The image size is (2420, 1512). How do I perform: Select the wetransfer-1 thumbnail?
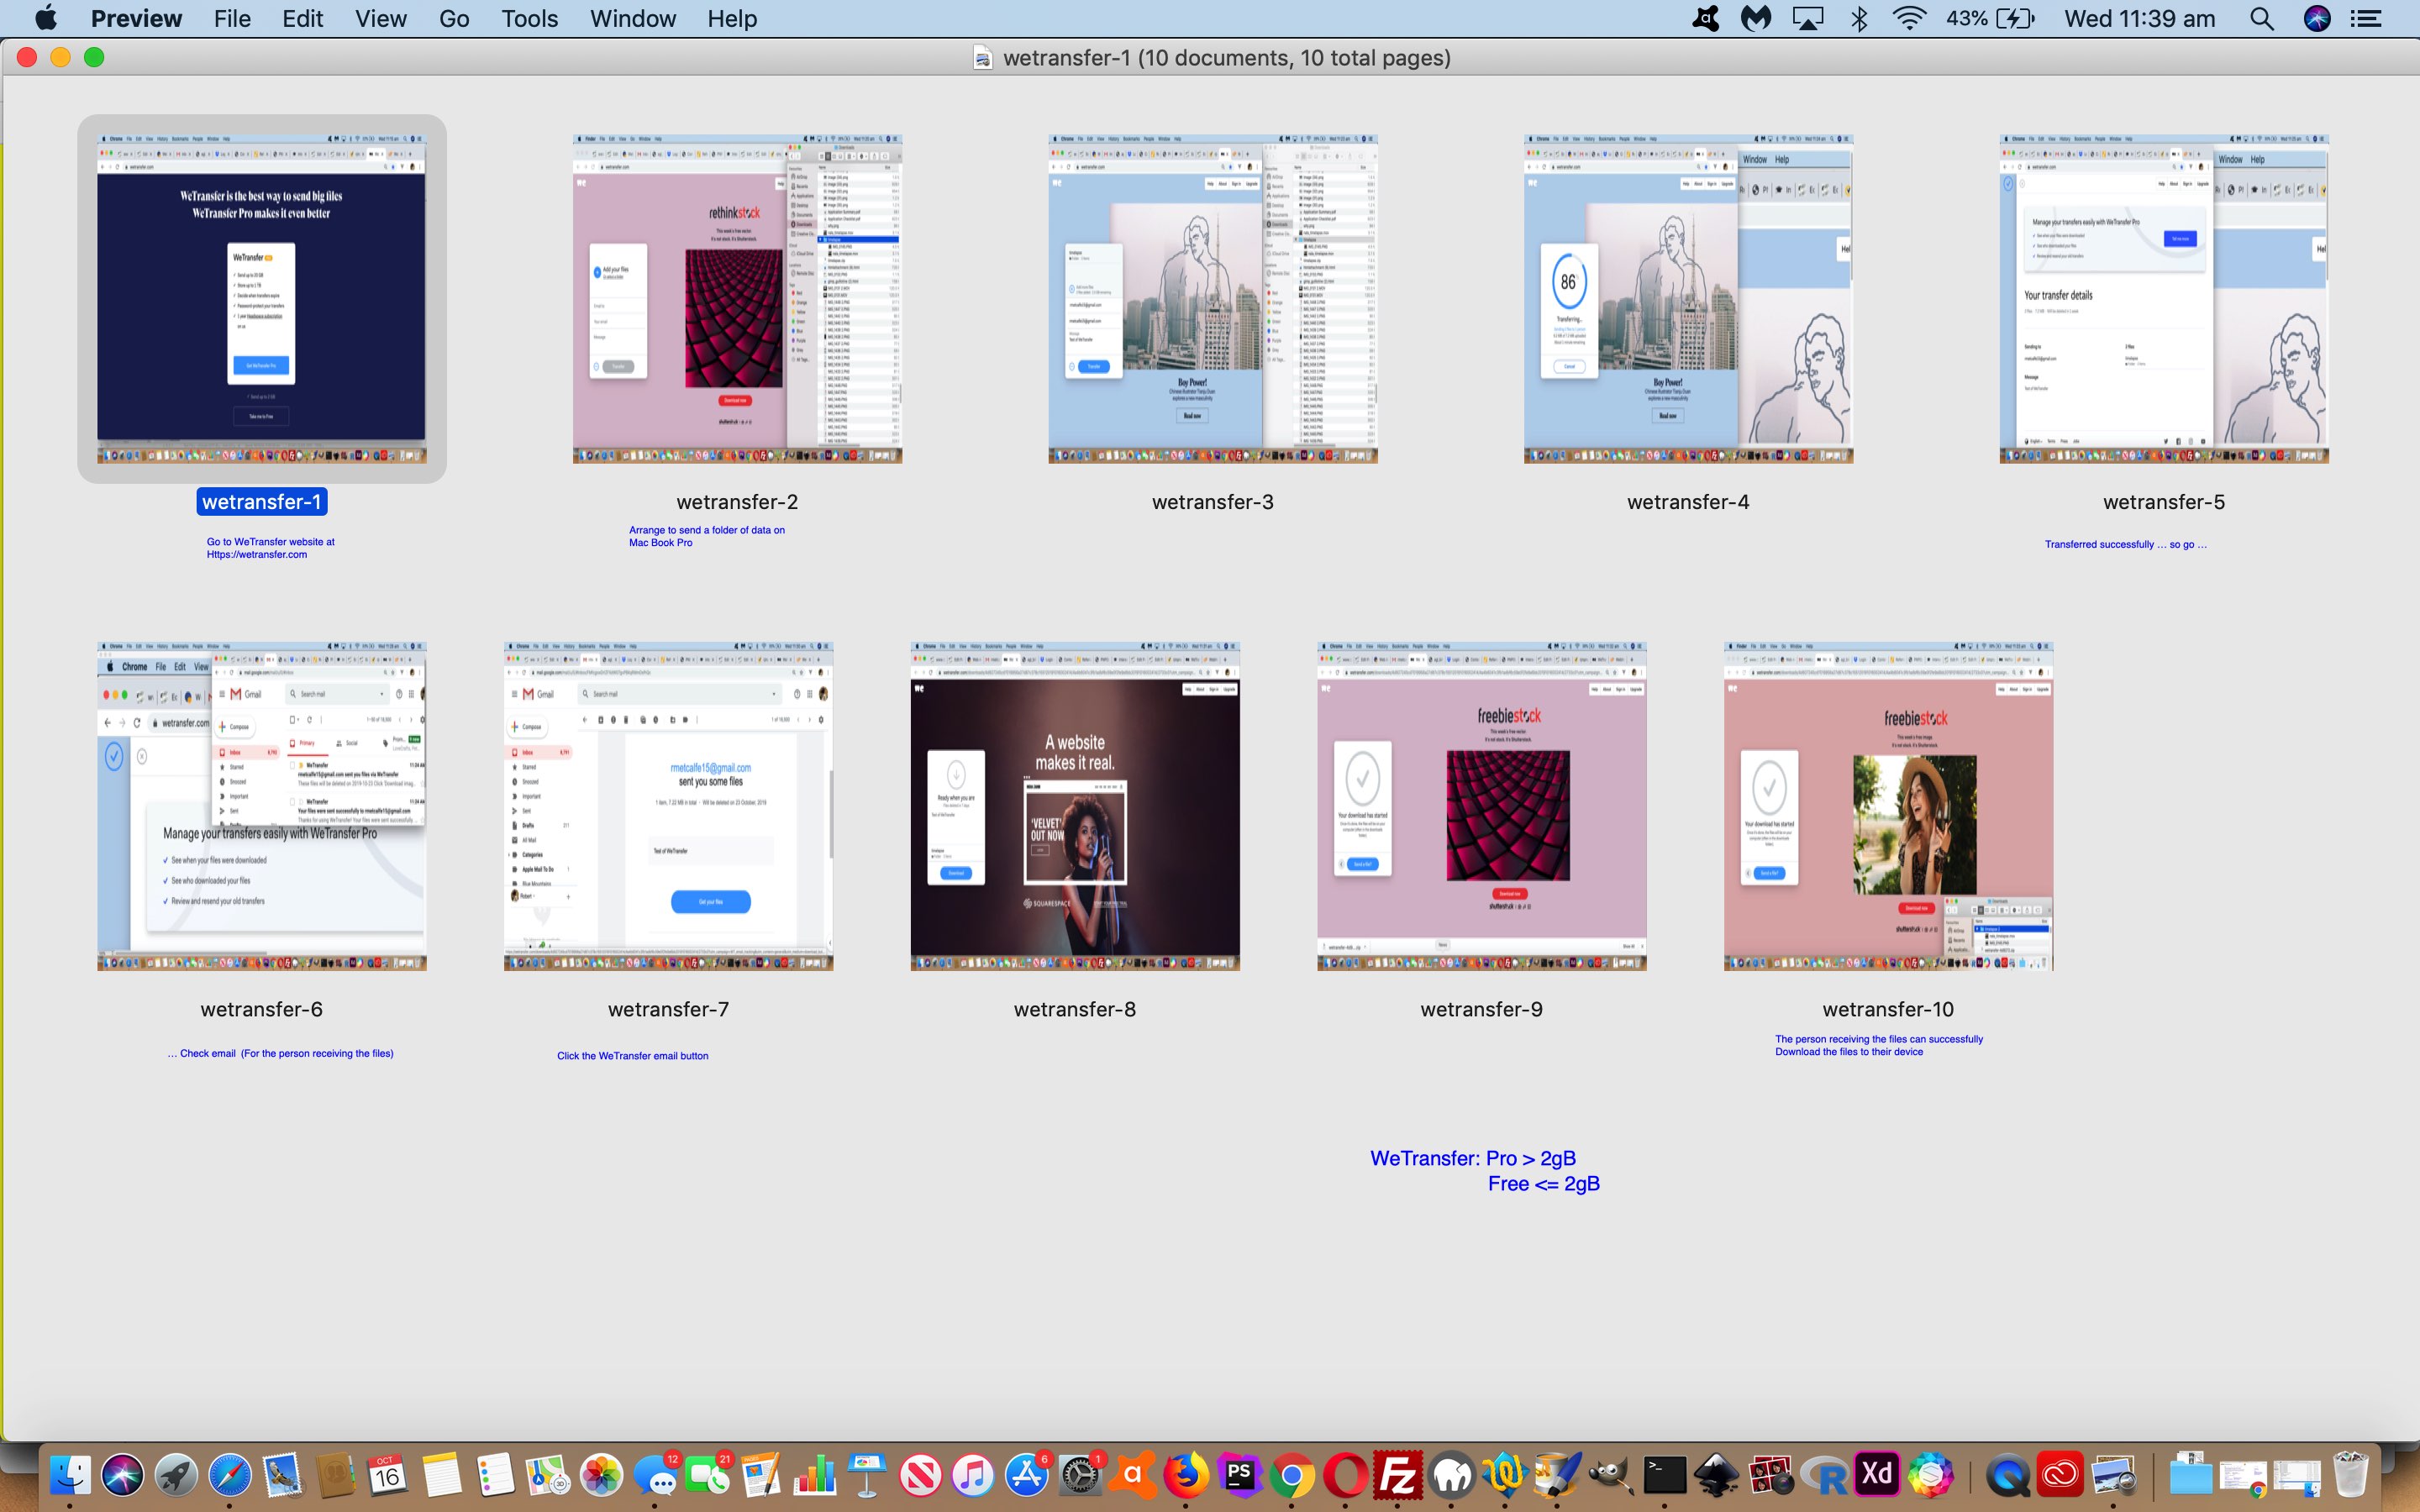[x=262, y=299]
